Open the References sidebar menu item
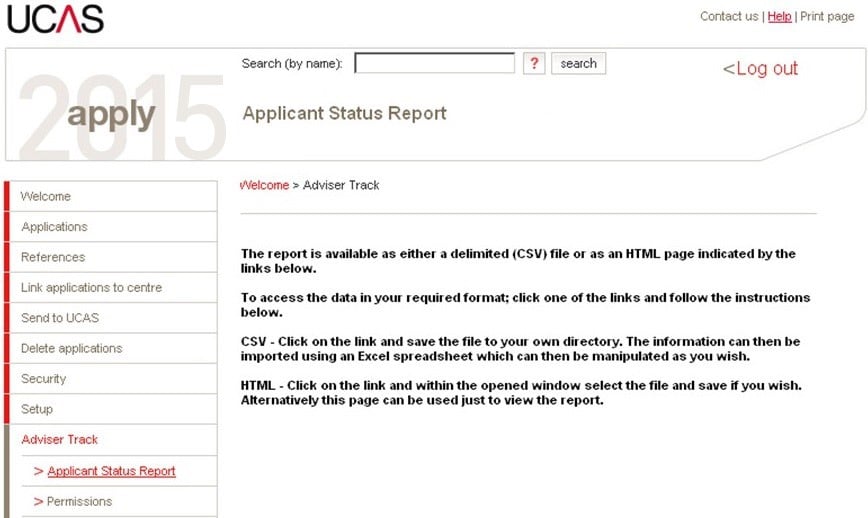 coord(113,257)
